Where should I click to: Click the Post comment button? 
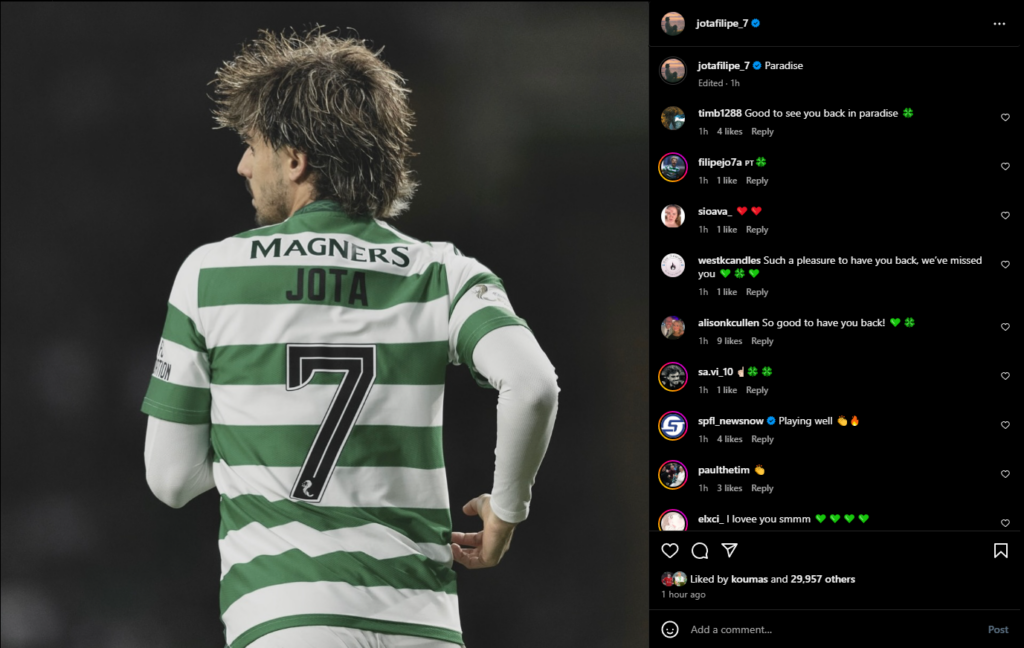click(x=998, y=630)
